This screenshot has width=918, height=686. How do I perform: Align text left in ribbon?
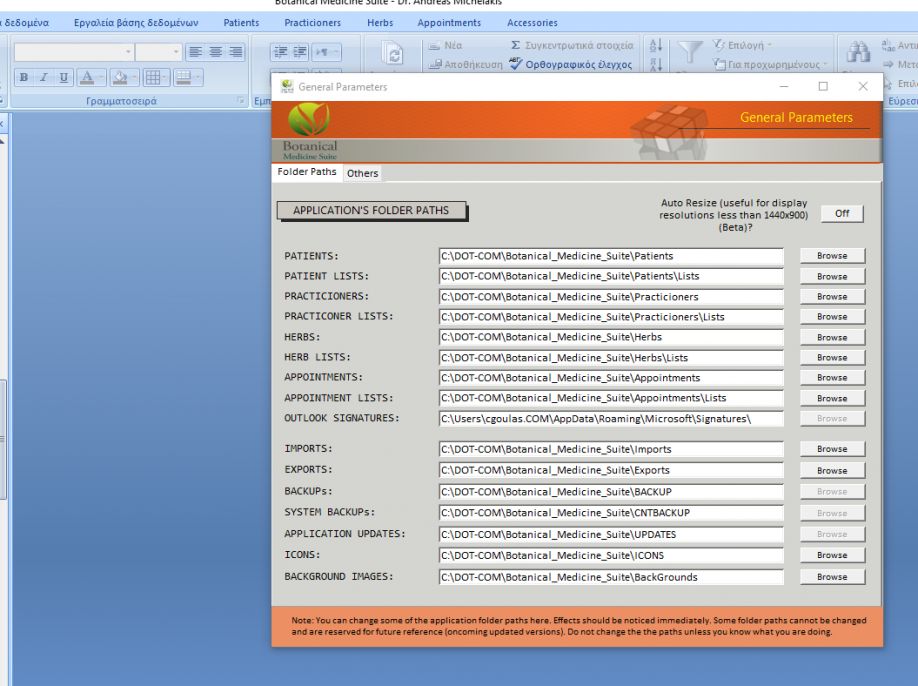[196, 52]
